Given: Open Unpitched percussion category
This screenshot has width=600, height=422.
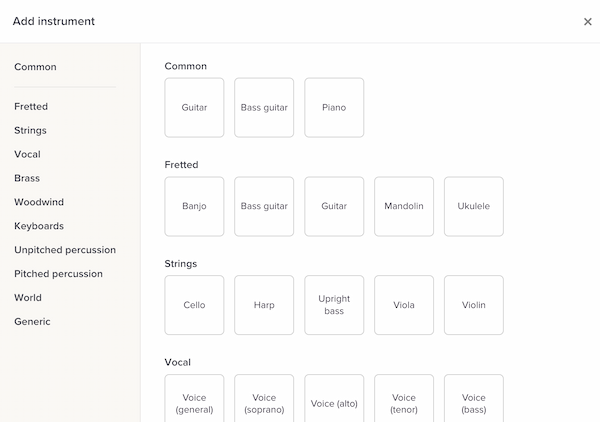Looking at the screenshot, I should (65, 250).
